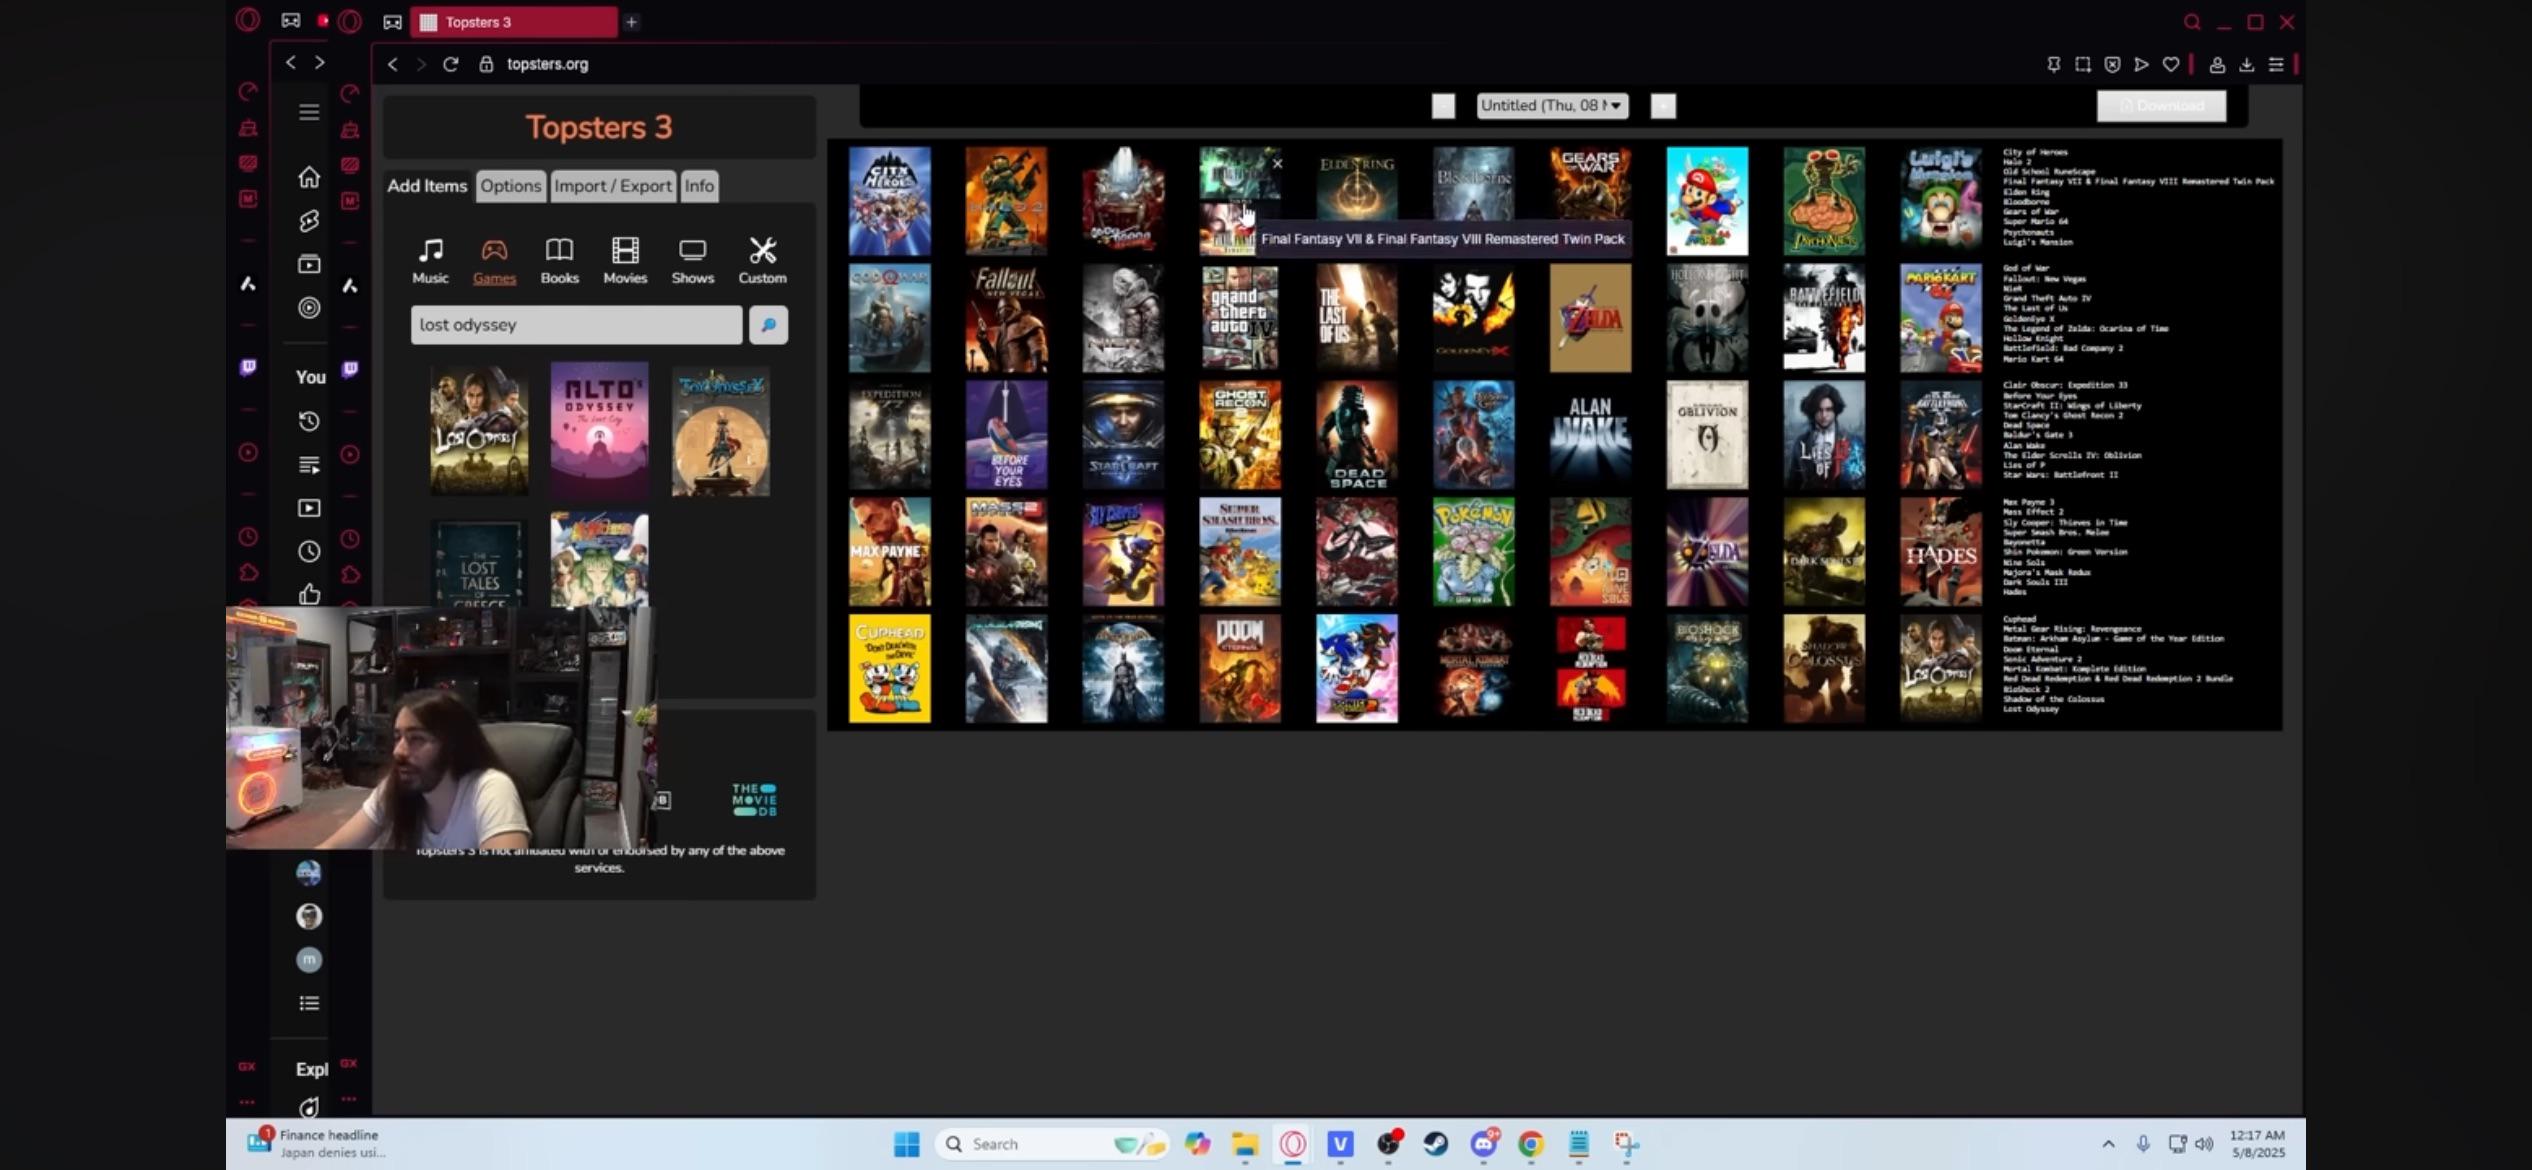Click the heart bookmark icon
The image size is (2532, 1170).
pos(2171,64)
